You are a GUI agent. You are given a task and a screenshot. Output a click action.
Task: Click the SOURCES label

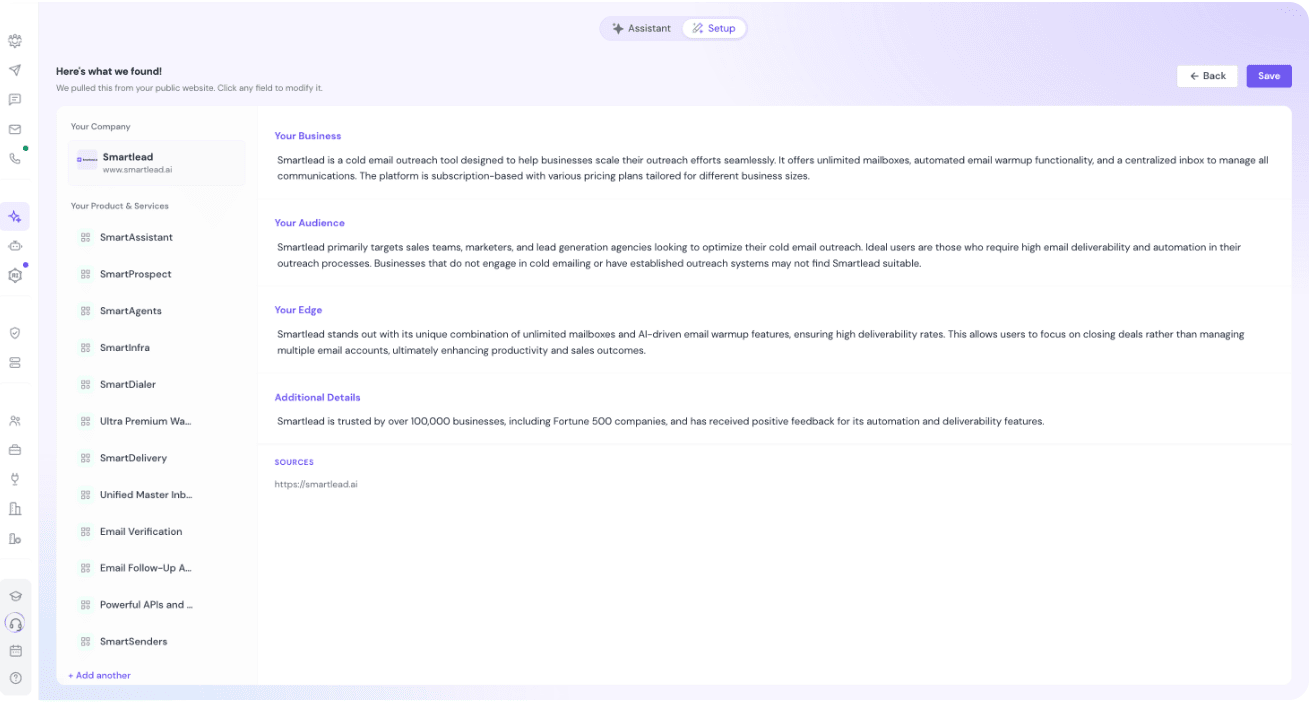(294, 463)
